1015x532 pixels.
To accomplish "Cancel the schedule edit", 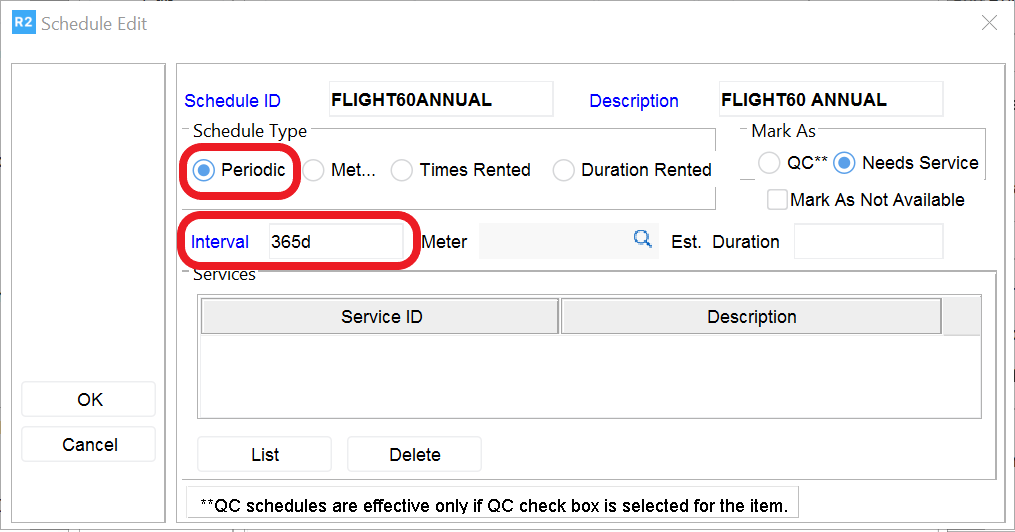I will click(x=89, y=444).
